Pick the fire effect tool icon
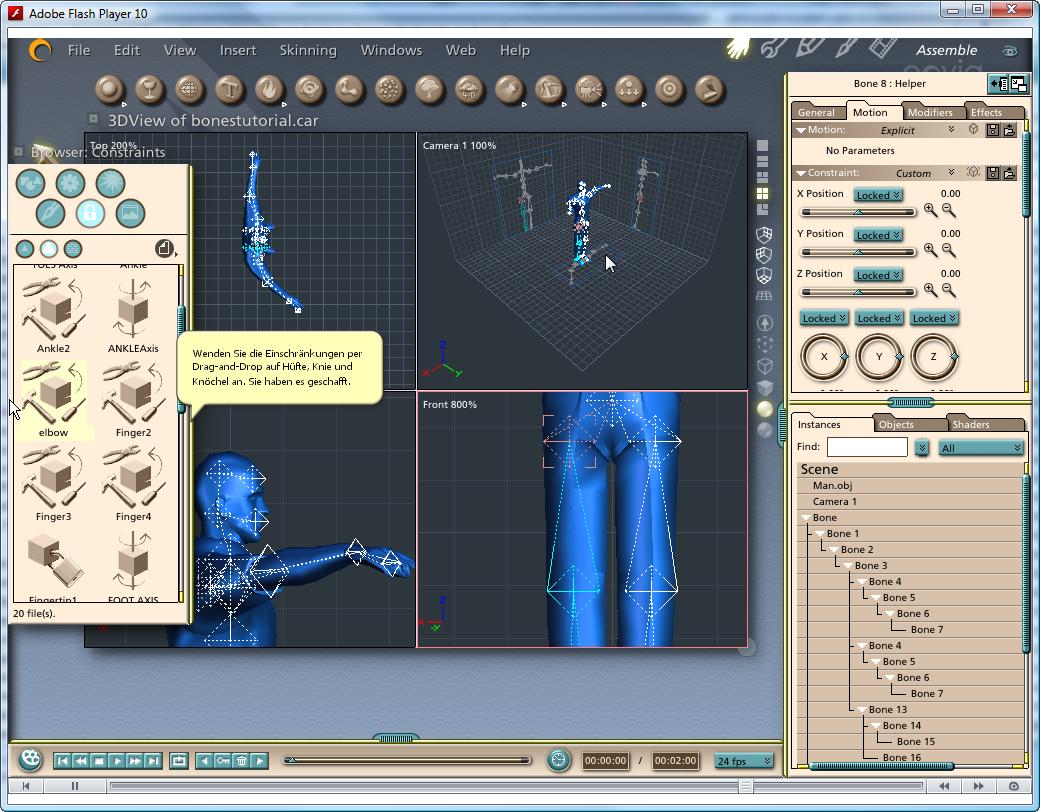1040x812 pixels. (x=269, y=90)
